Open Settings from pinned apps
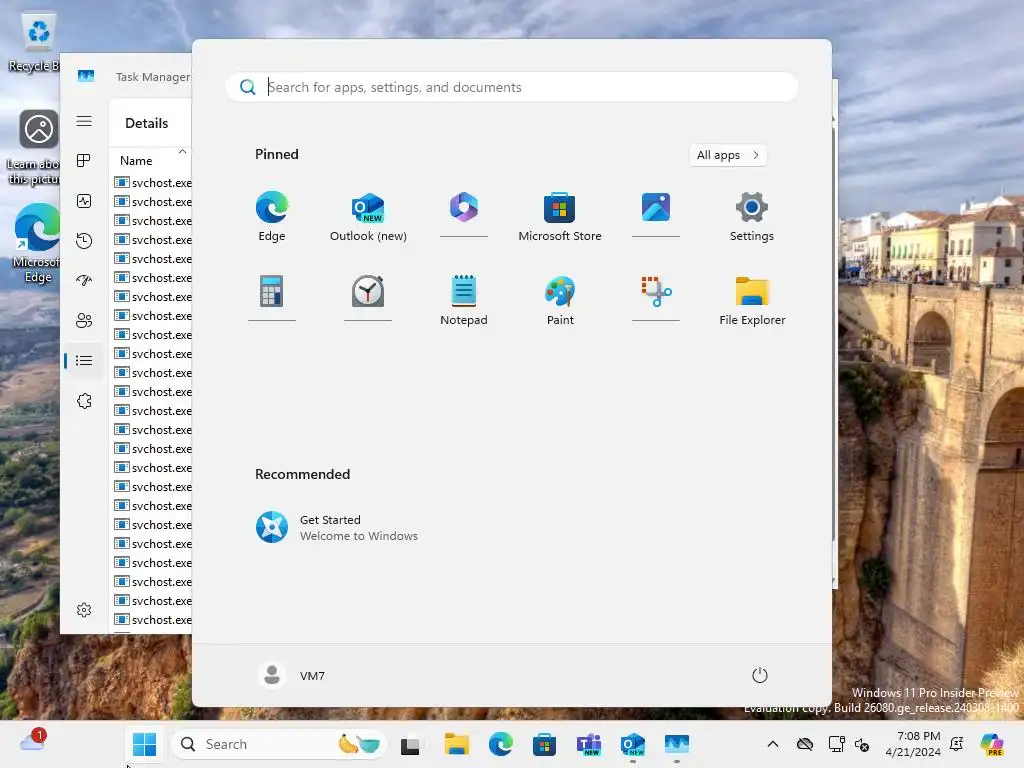 point(752,216)
